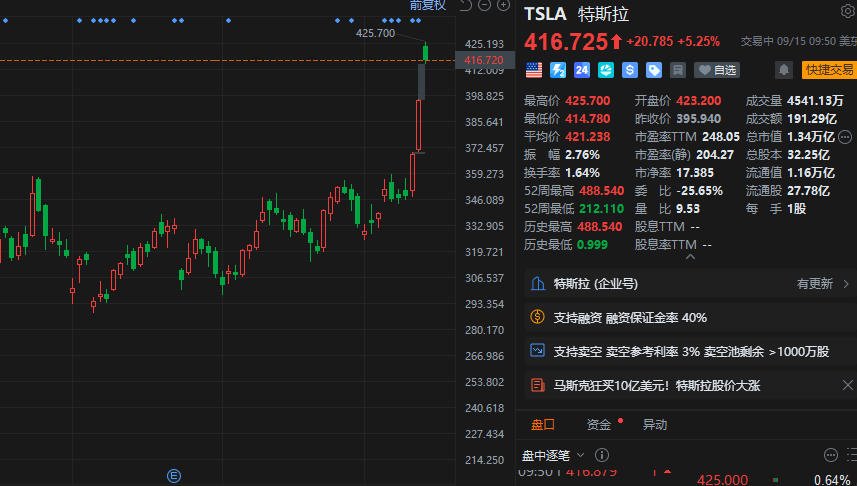
Task: Click the 昨收价 395.940 value
Action: click(x=698, y=119)
